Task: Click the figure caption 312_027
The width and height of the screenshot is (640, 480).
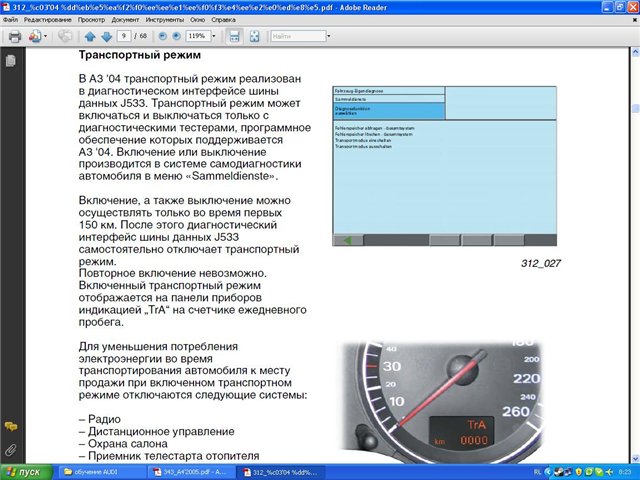Action: pyautogui.click(x=540, y=263)
